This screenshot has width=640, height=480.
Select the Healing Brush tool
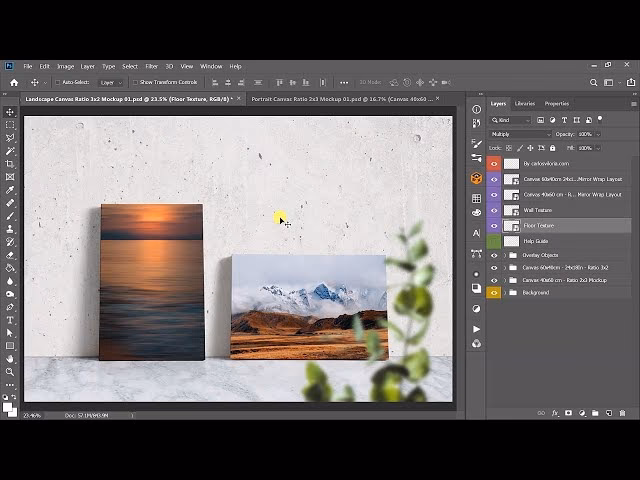pyautogui.click(x=10, y=203)
